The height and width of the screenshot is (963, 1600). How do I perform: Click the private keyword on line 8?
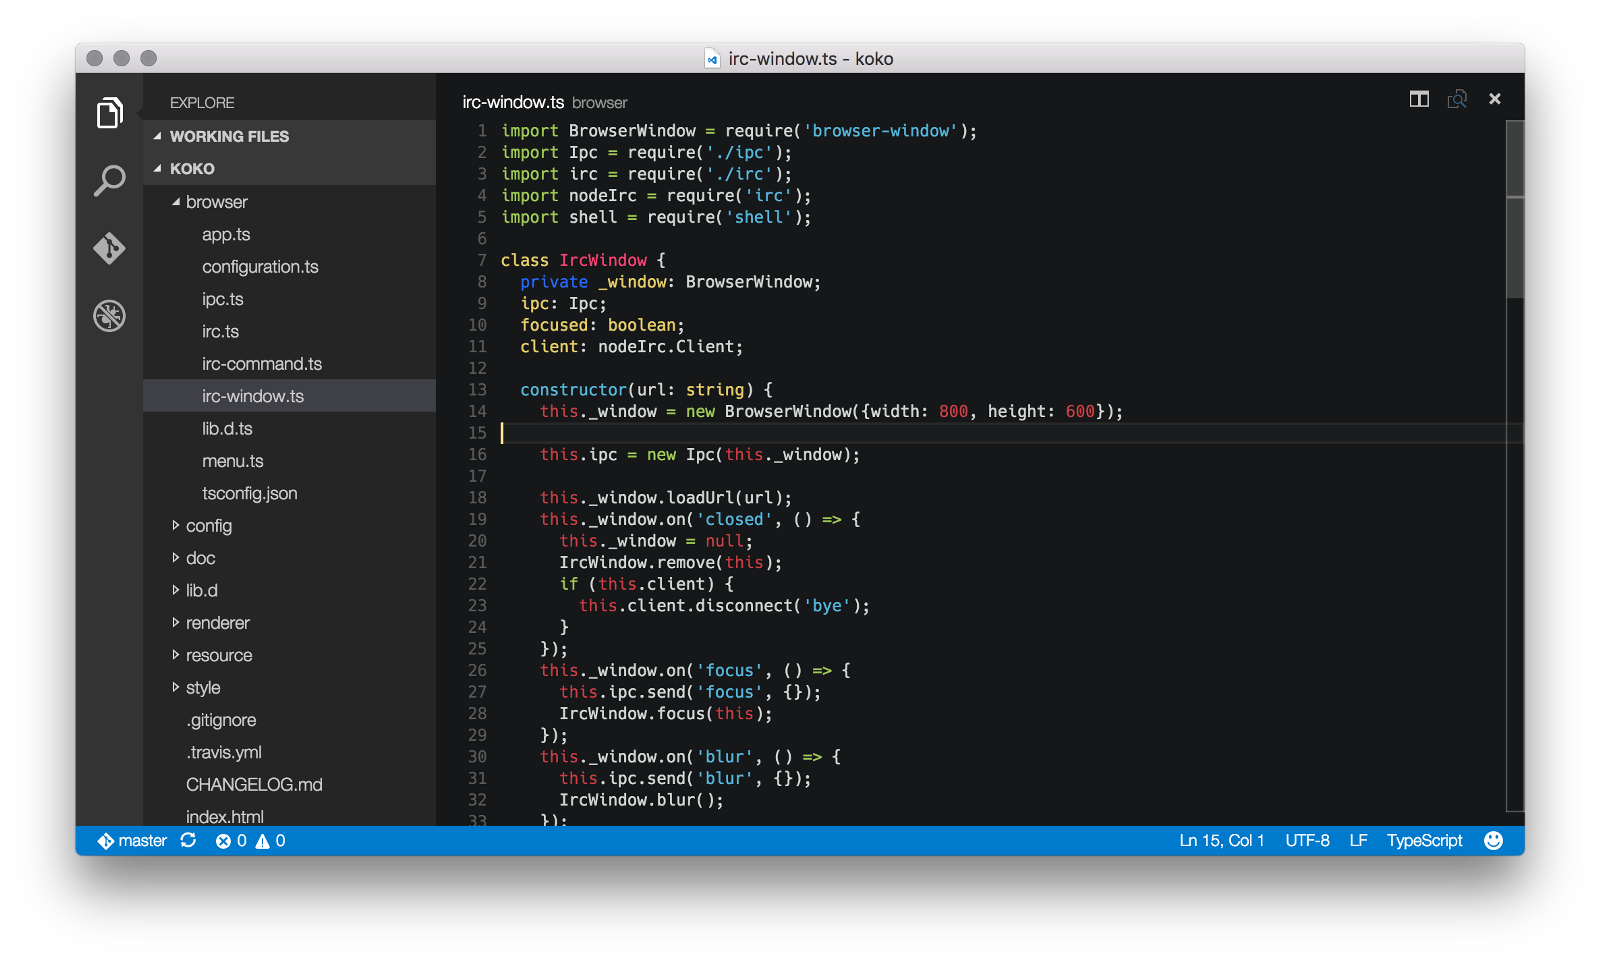554,282
